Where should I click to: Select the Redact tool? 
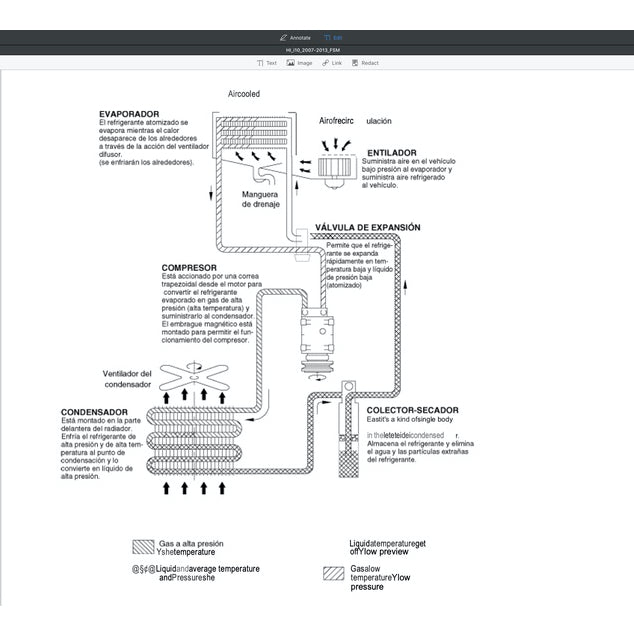[x=364, y=62]
